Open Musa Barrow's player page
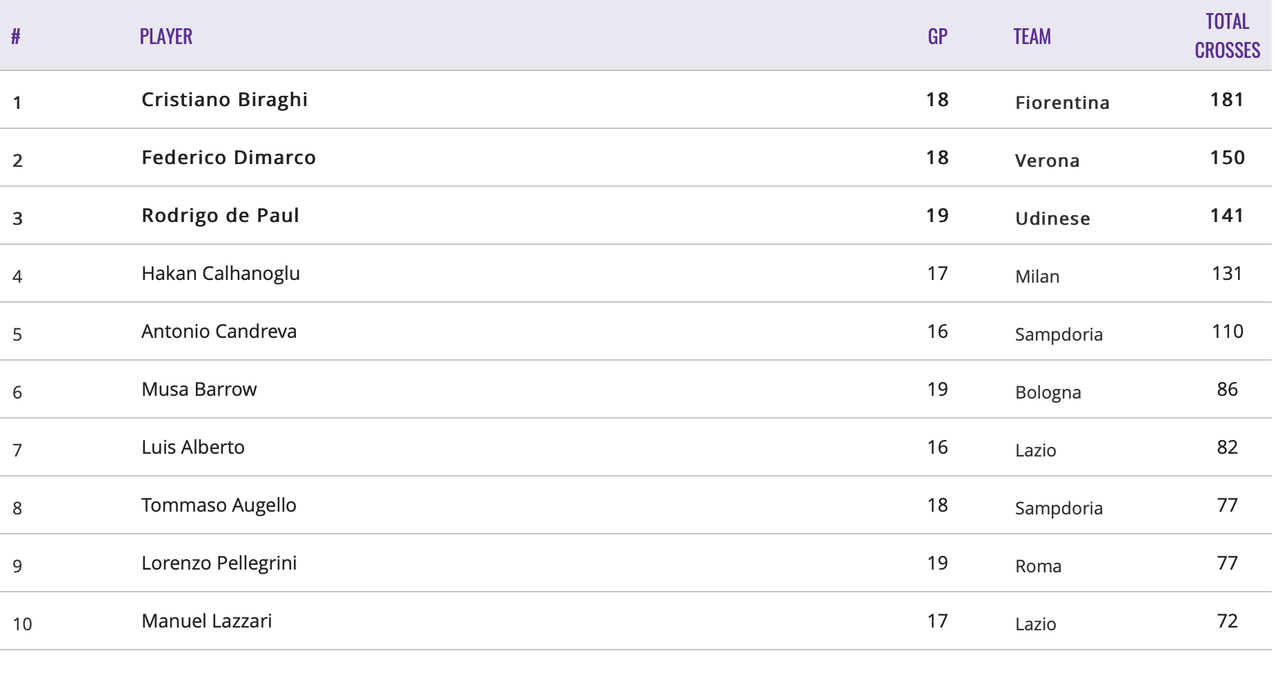Viewport: 1280px width, 673px height. click(x=199, y=389)
